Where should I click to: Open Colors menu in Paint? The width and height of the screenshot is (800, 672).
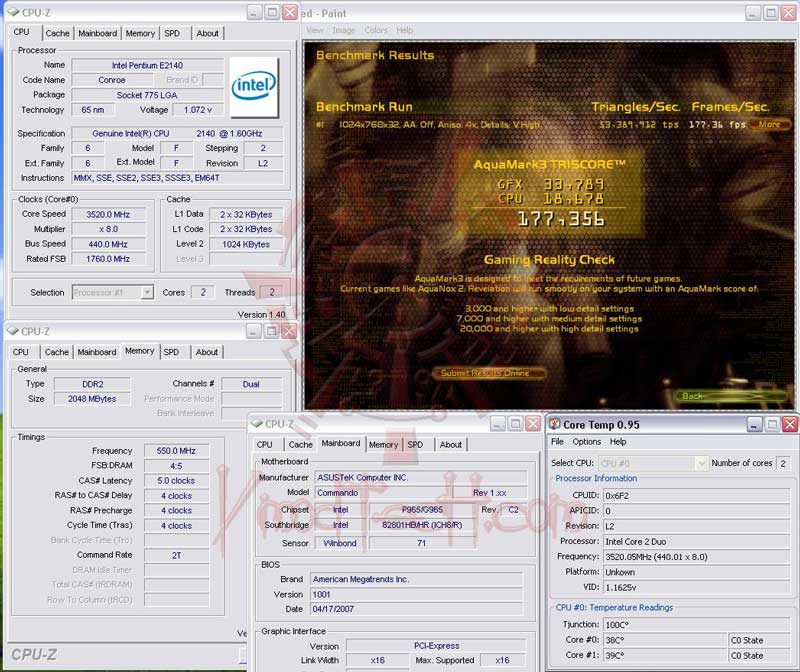tap(376, 31)
